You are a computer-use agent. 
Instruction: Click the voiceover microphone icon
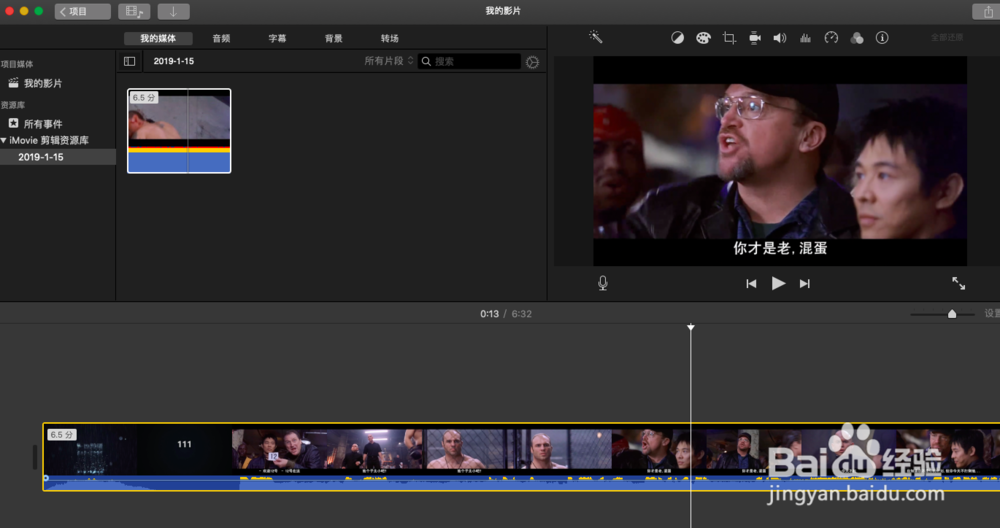coord(603,283)
